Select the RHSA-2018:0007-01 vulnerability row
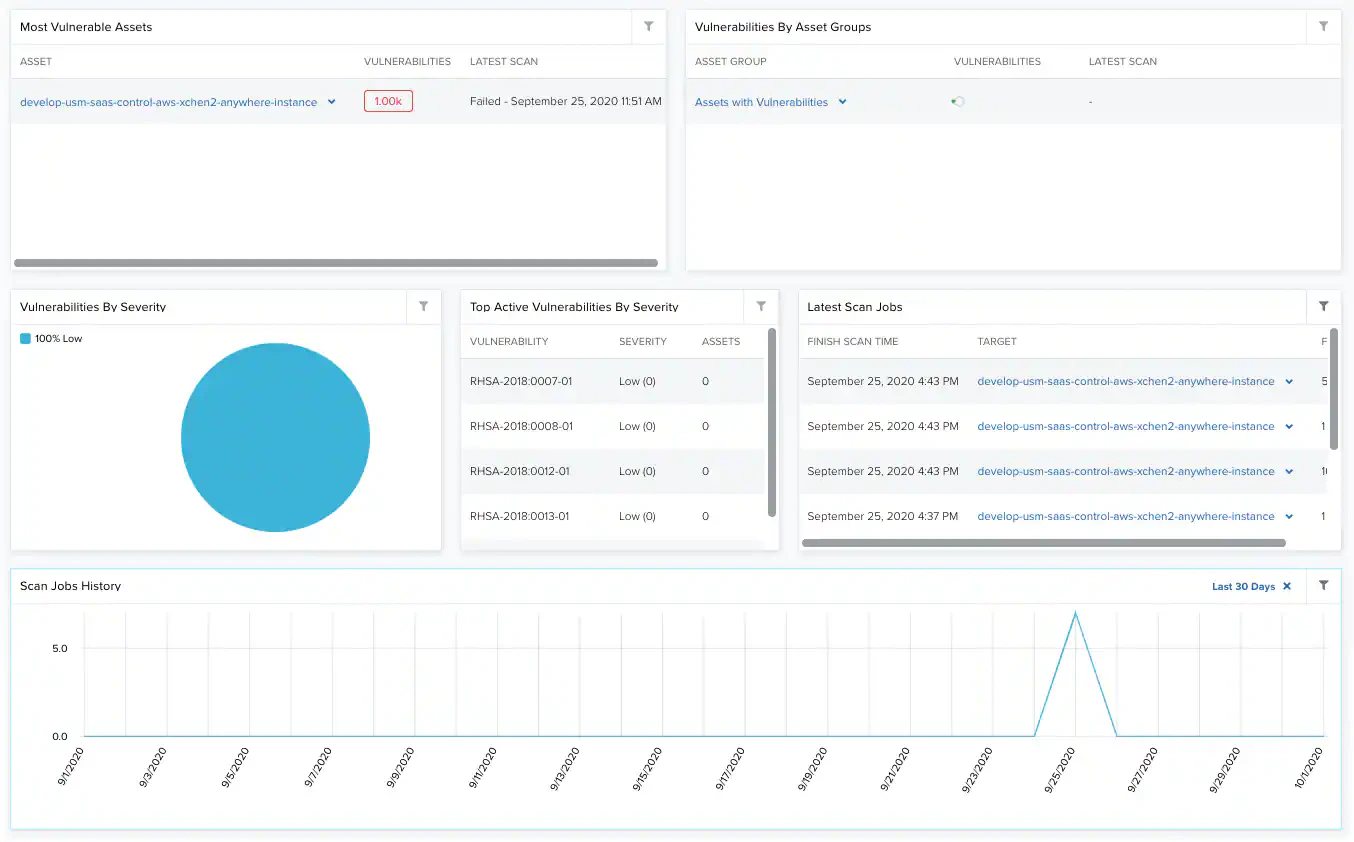Viewport: 1354px width, 842px height. (612, 381)
